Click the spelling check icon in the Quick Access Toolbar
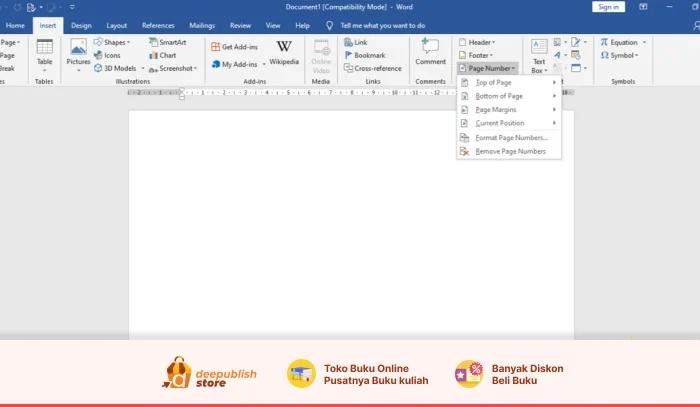 tap(31, 7)
